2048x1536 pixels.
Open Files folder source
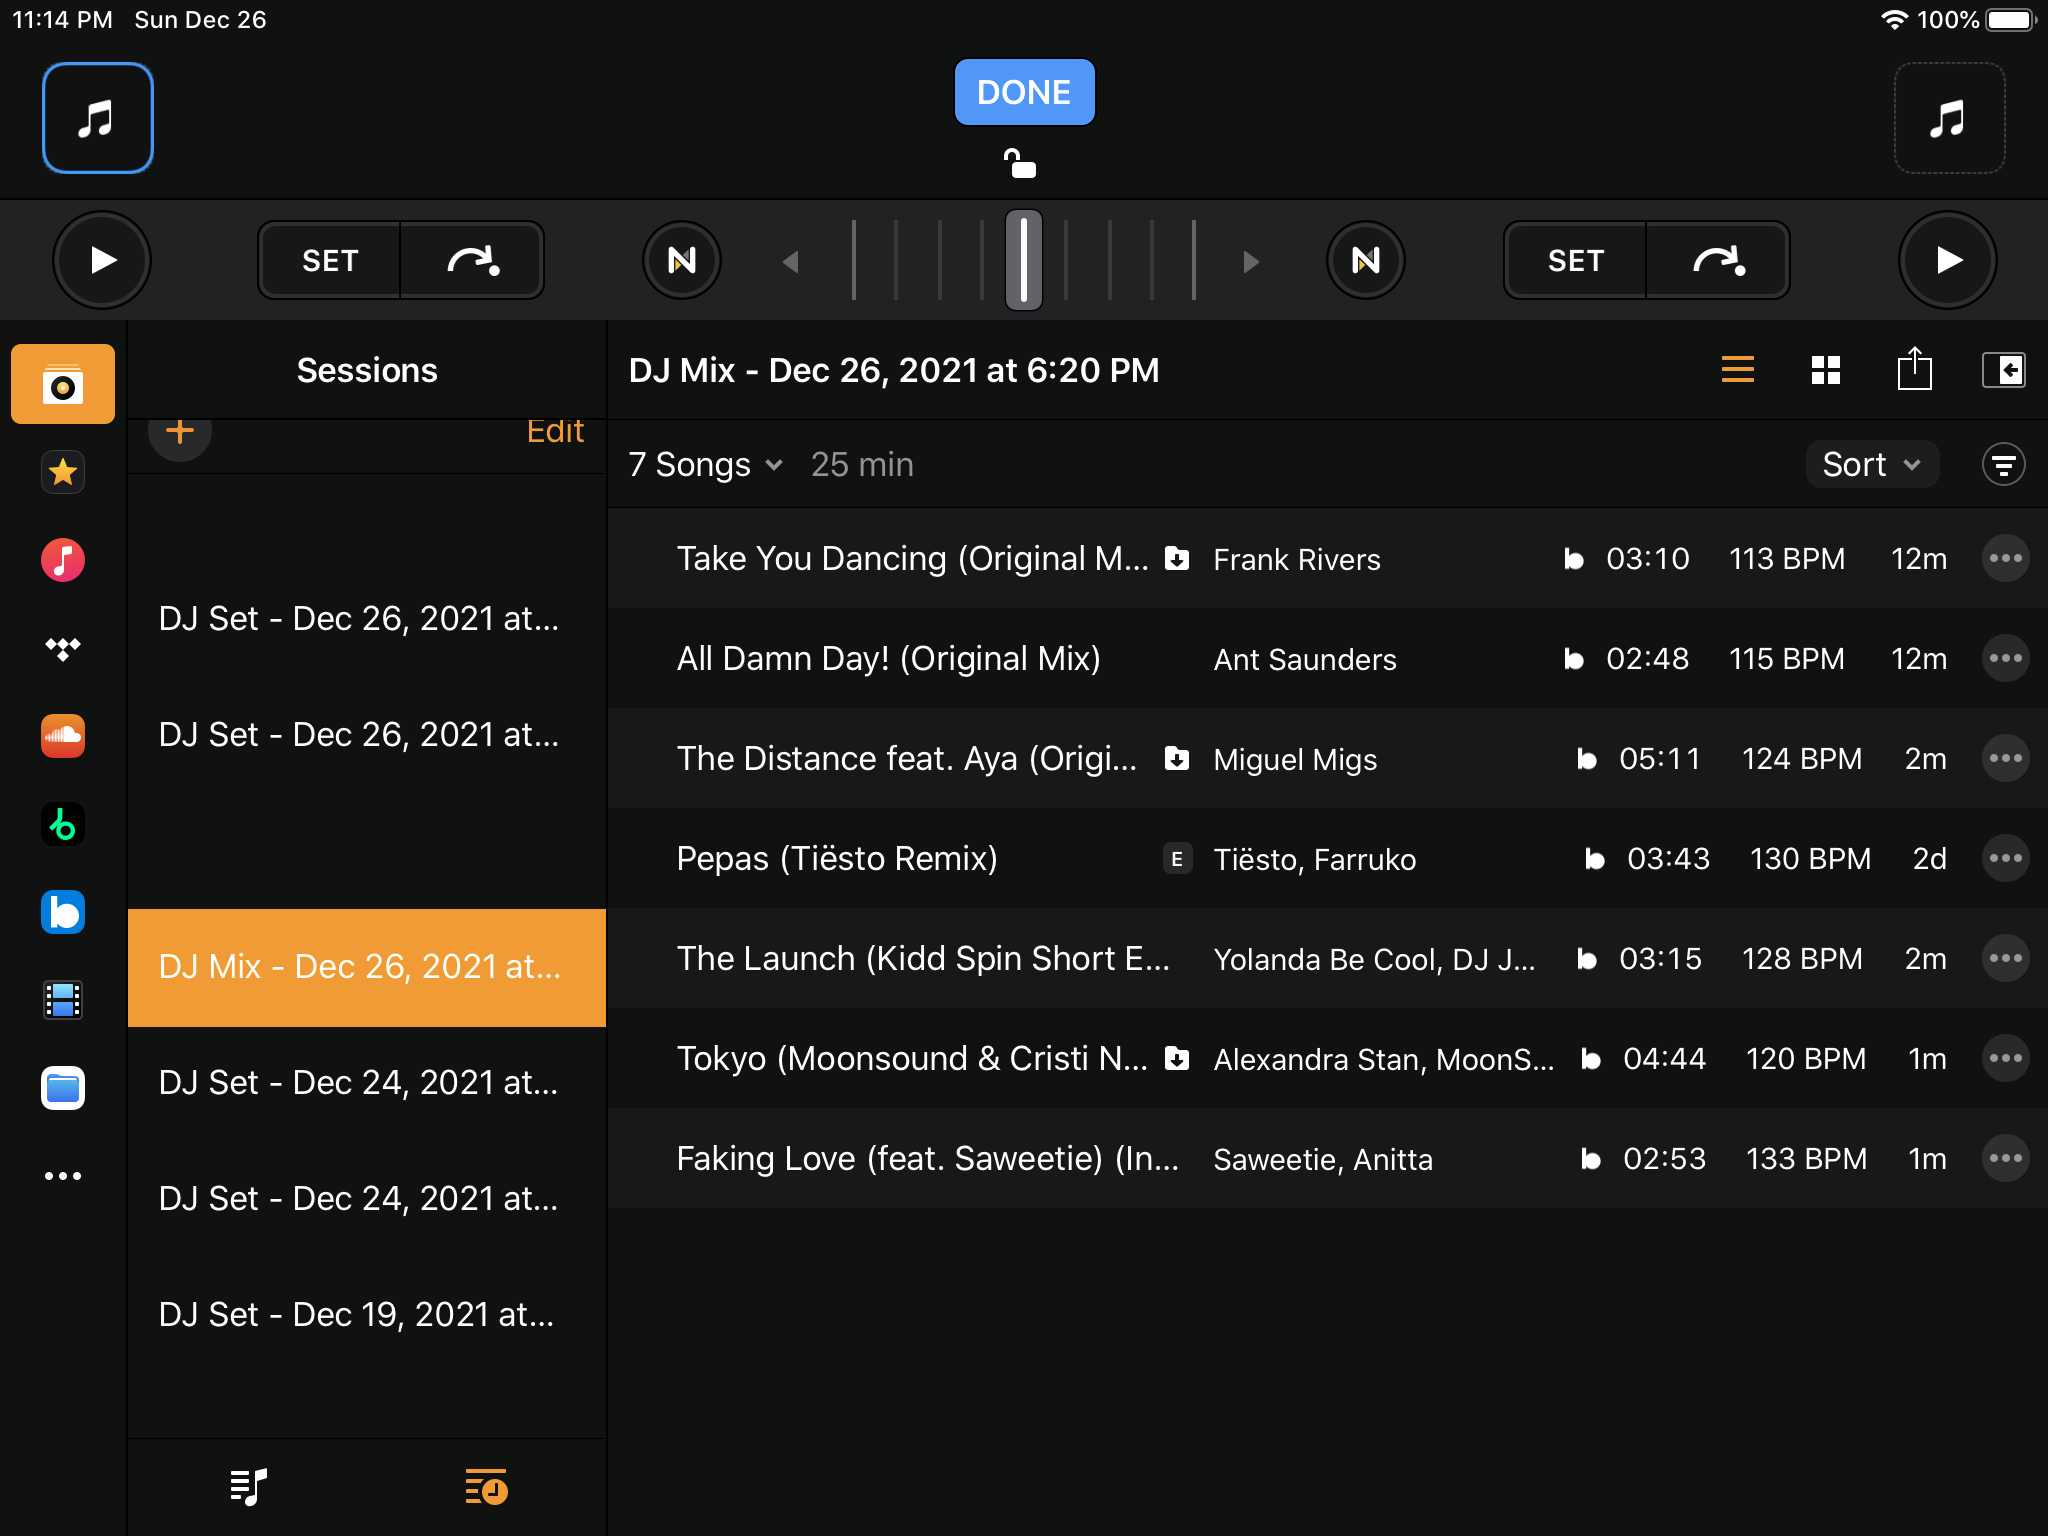tap(63, 1088)
